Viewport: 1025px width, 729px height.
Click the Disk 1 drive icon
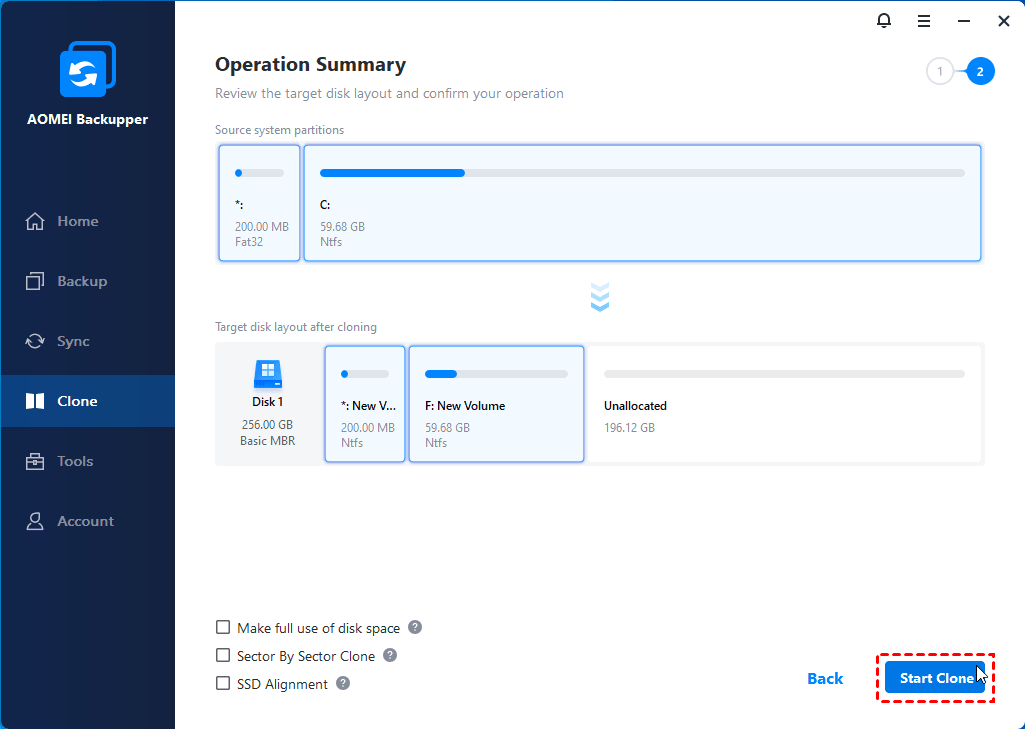(x=267, y=374)
